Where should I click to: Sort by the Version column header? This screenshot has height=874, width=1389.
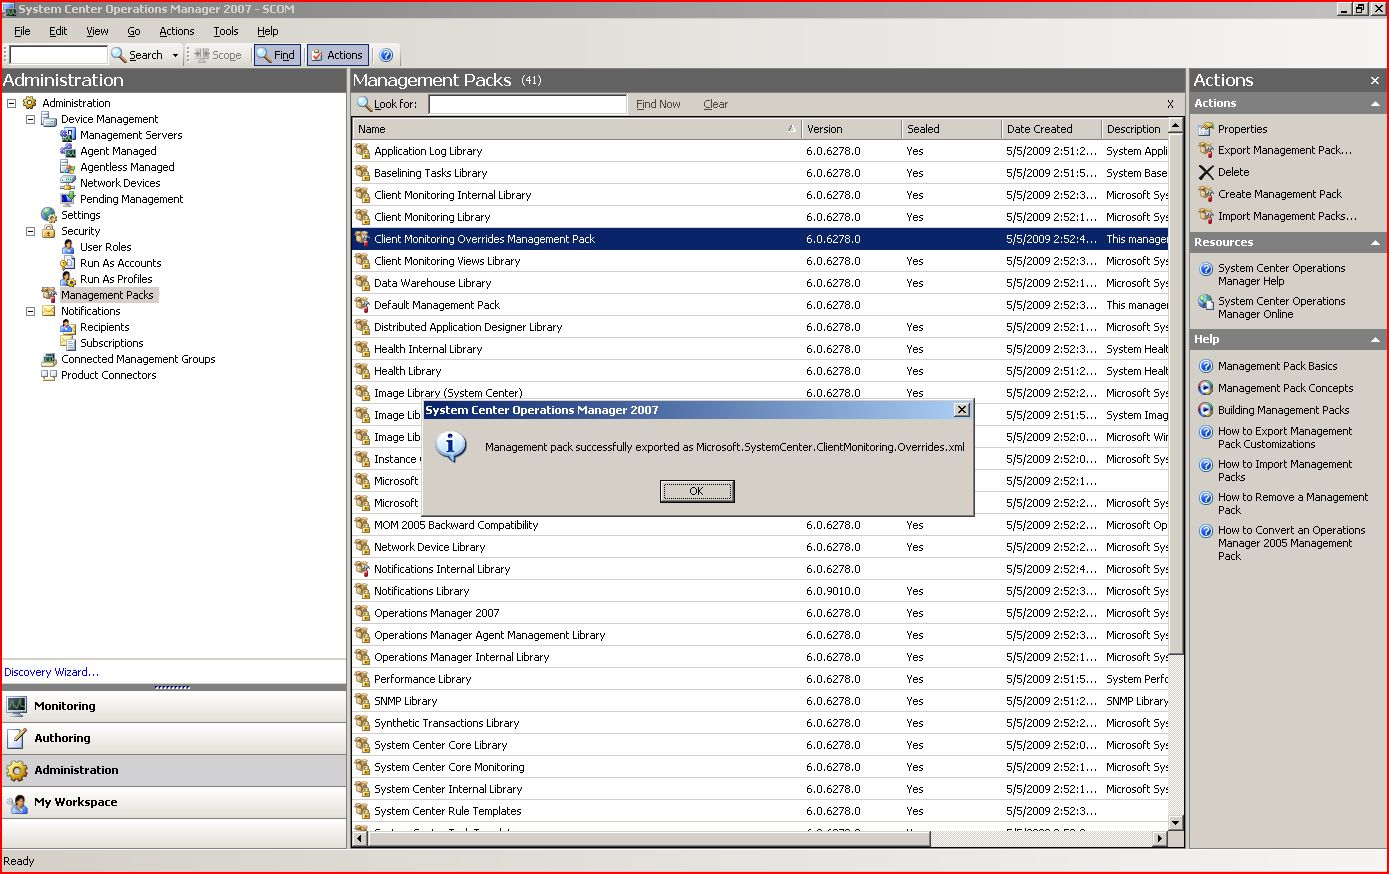851,129
